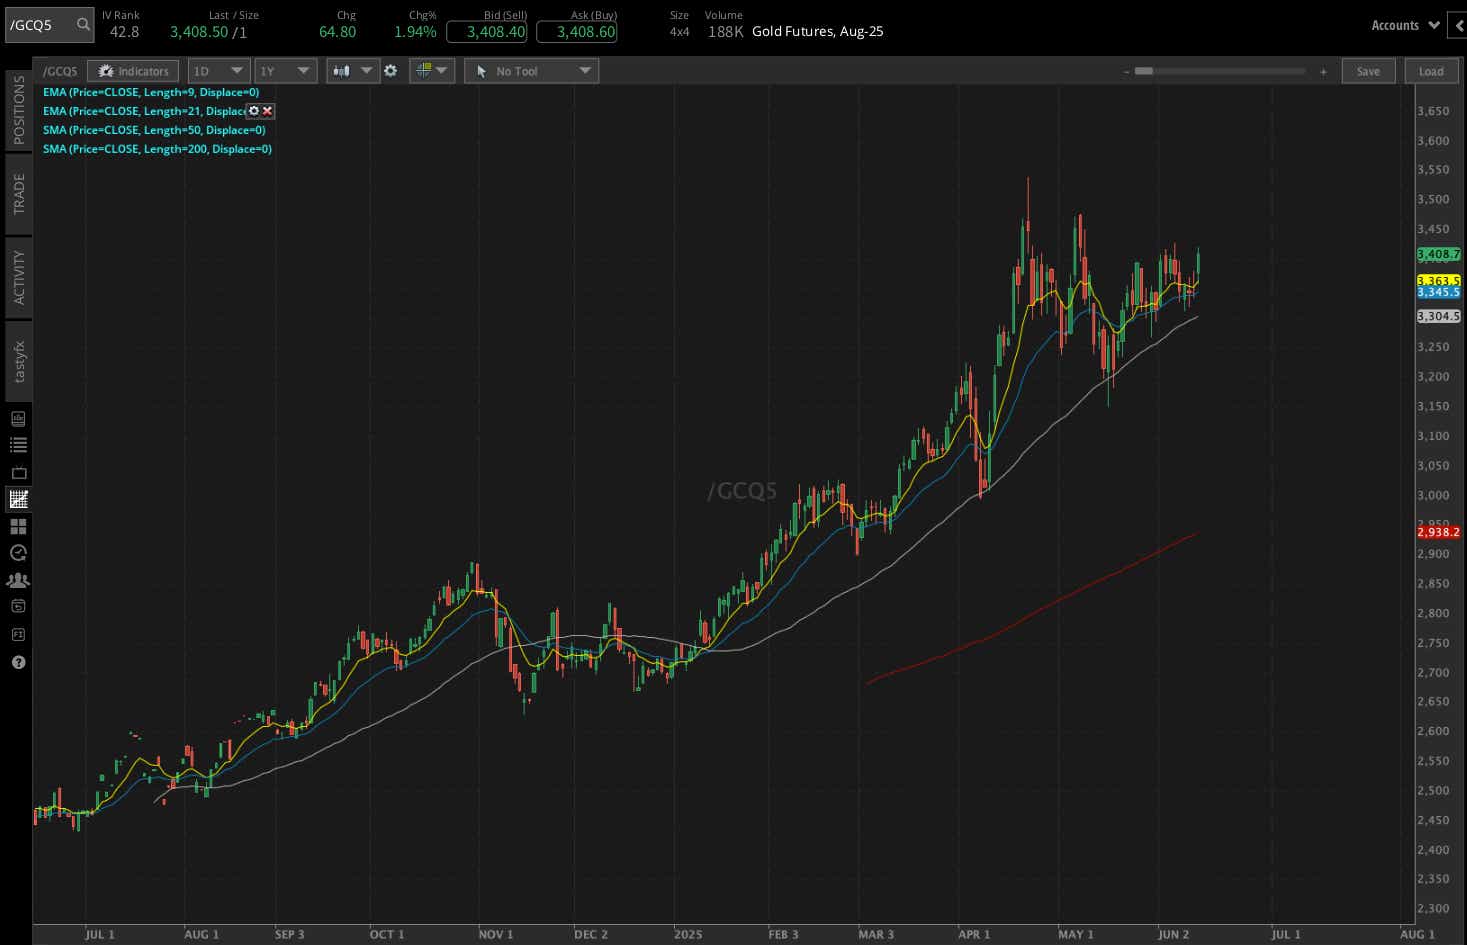Open the No Tool drawing dropdown
The height and width of the screenshot is (945, 1467).
pos(531,70)
